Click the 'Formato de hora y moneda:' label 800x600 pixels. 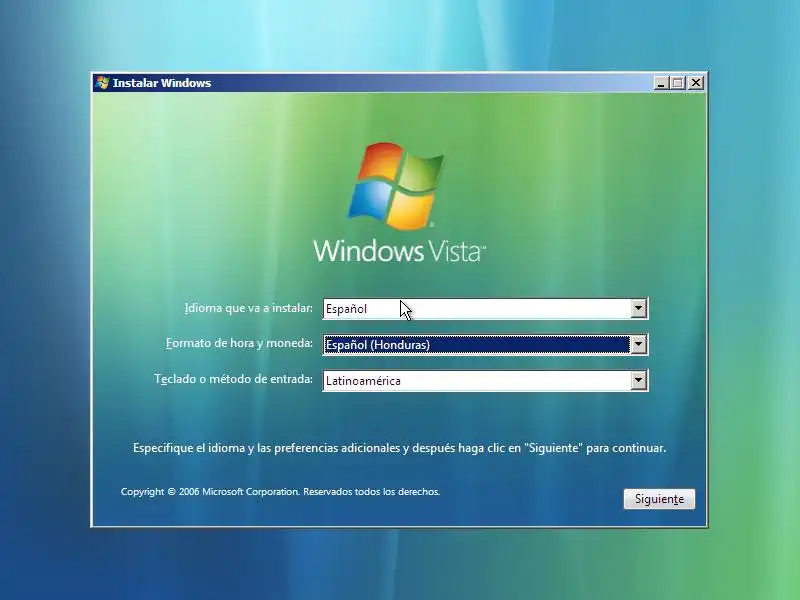[x=239, y=343]
